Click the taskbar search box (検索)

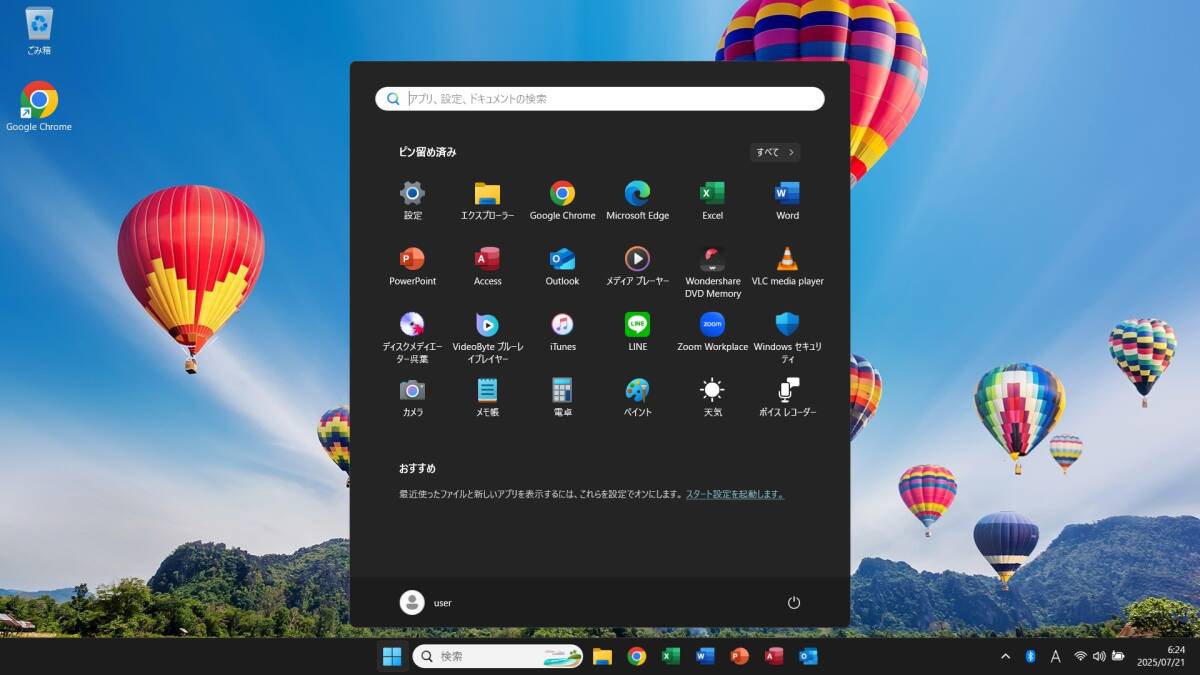498,656
